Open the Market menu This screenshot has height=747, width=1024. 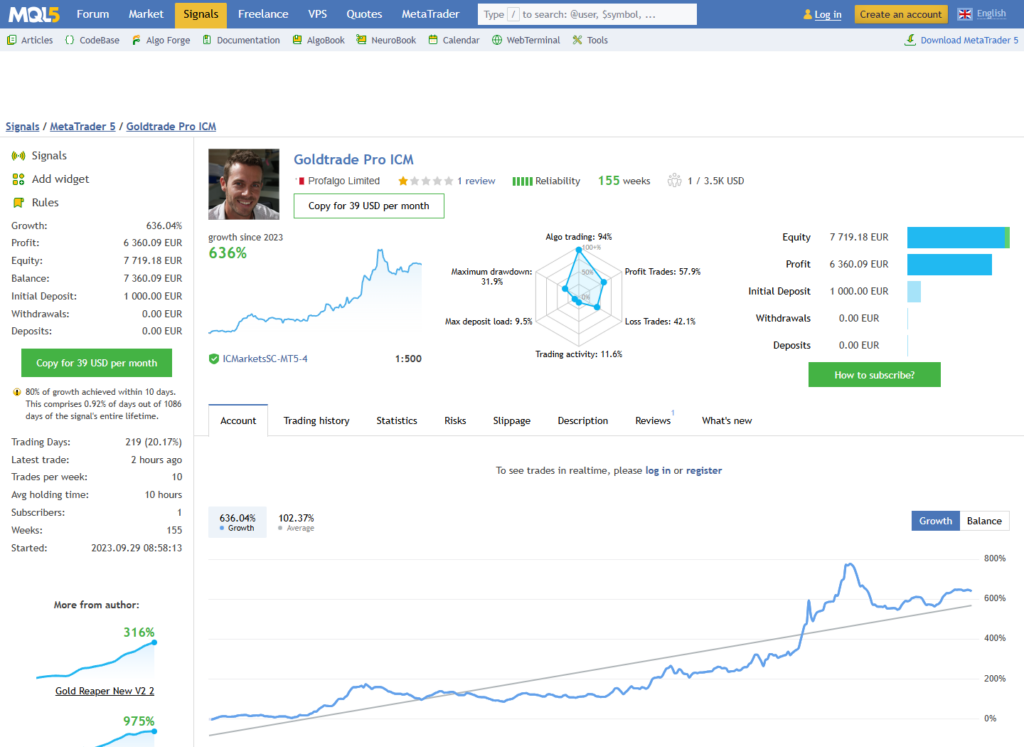pyautogui.click(x=146, y=14)
